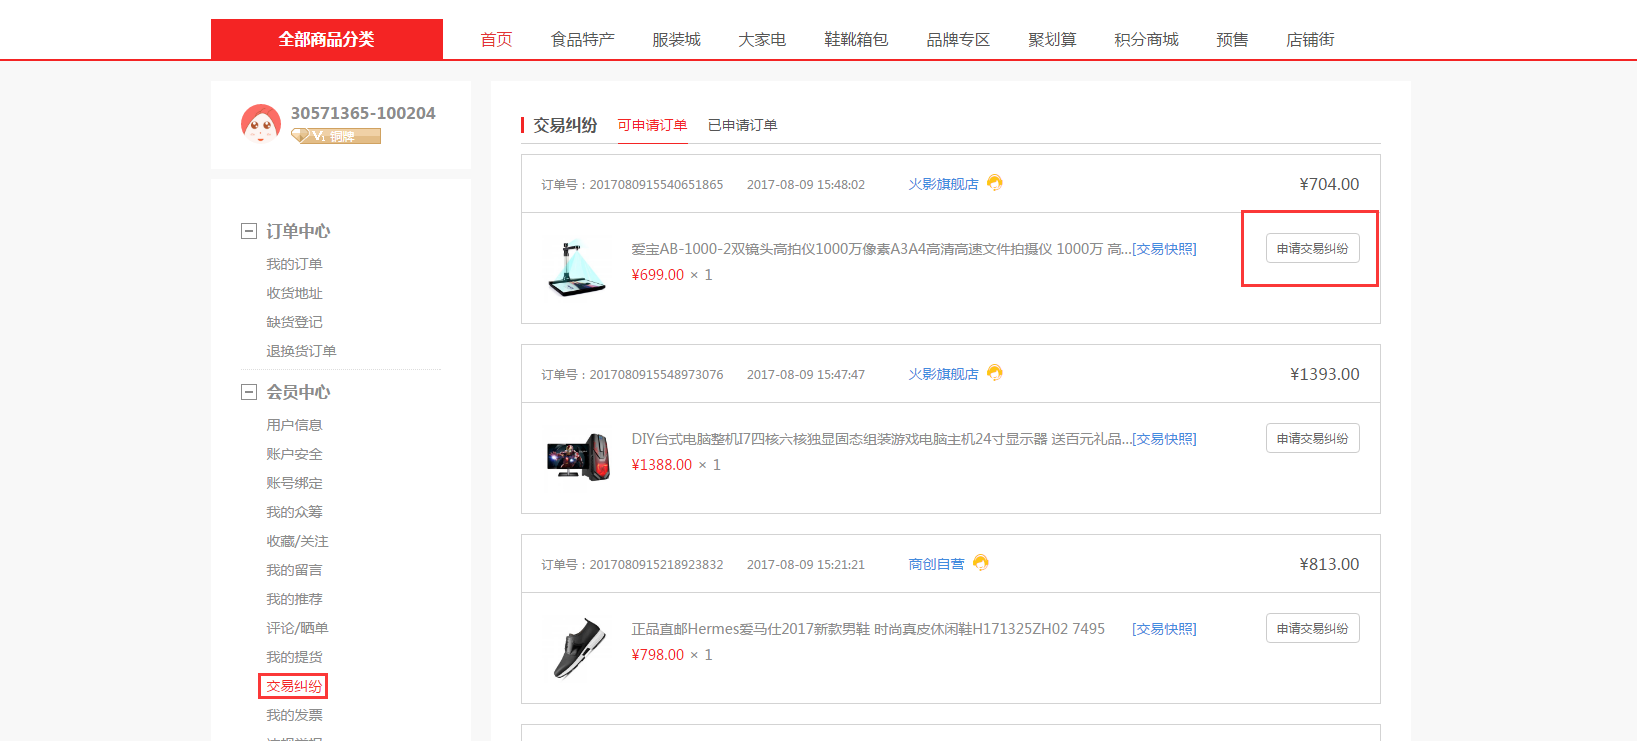Collapse the 会员中心 section
Image resolution: width=1637 pixels, height=741 pixels.
[x=249, y=392]
